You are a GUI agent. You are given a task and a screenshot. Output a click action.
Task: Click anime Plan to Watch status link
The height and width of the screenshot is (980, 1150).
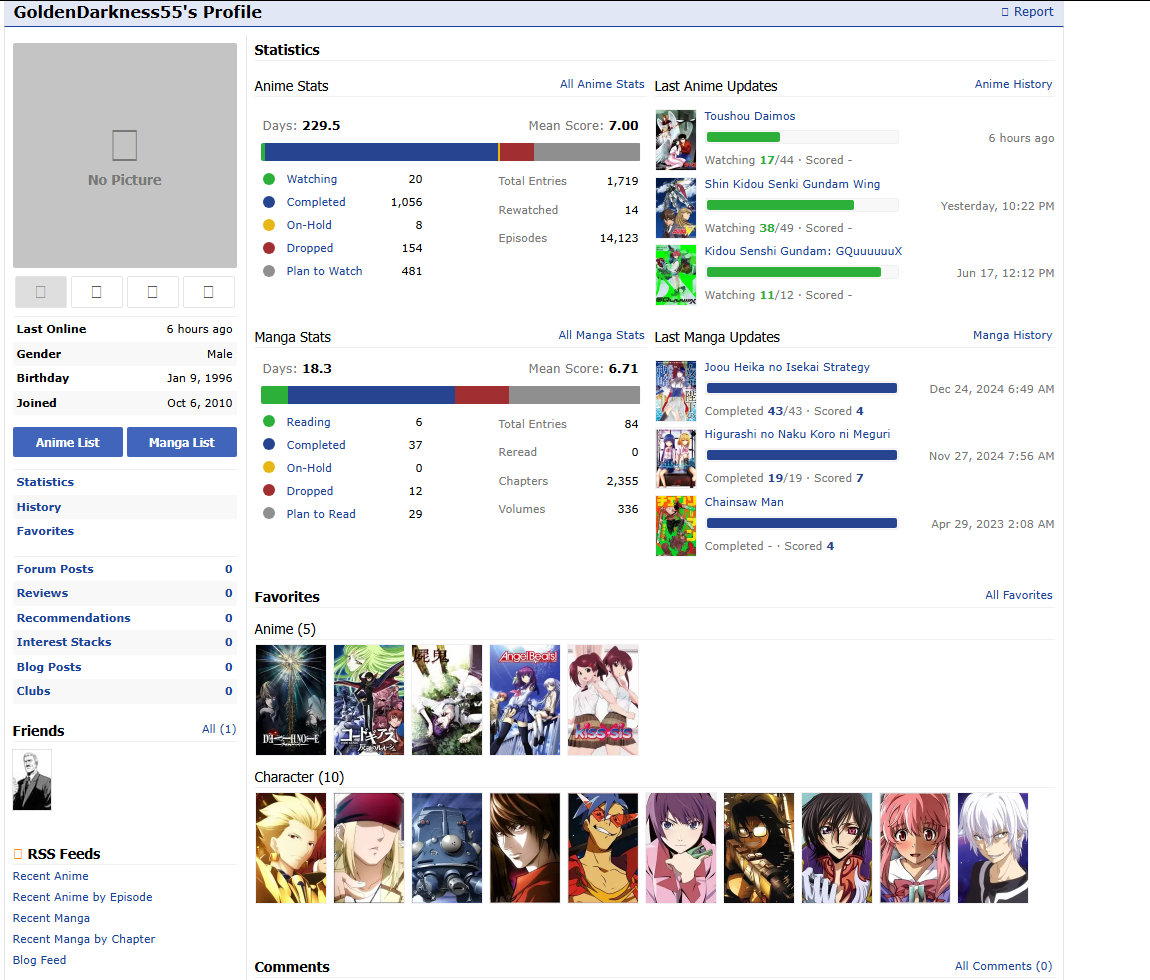[324, 271]
